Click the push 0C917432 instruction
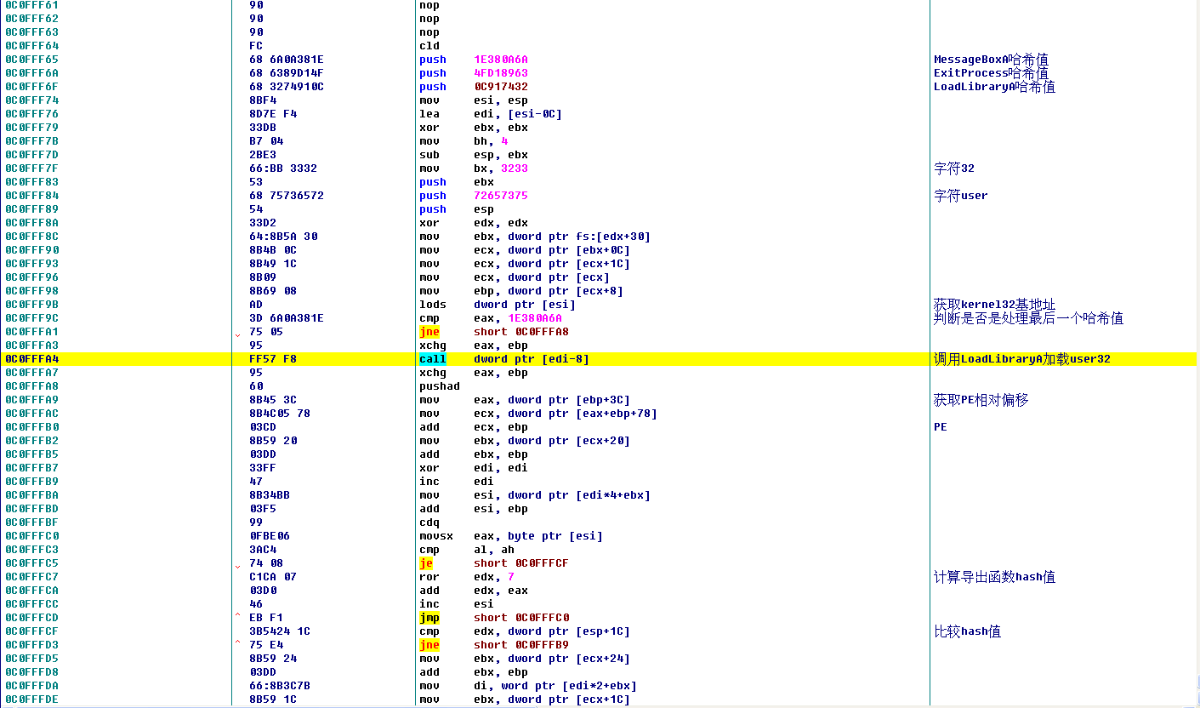1200x708 pixels. tap(474, 87)
